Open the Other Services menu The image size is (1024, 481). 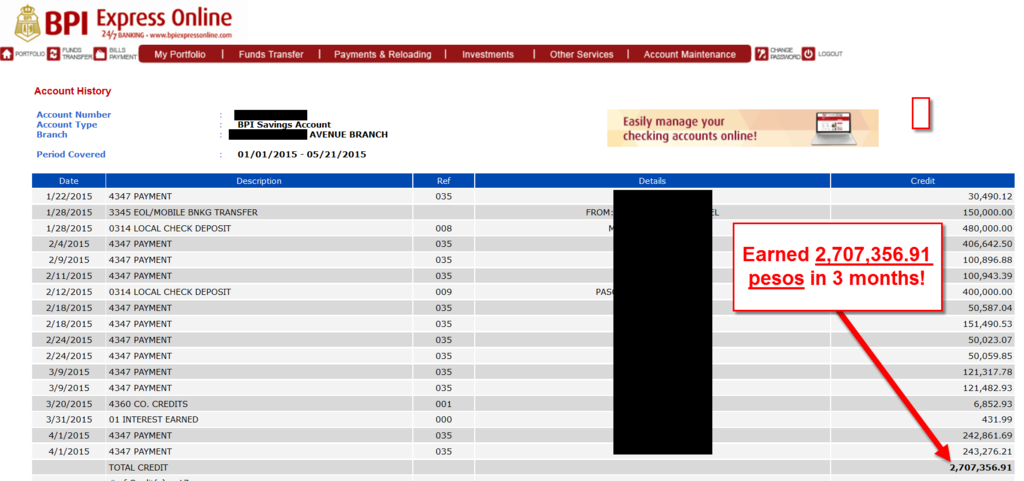coord(581,55)
